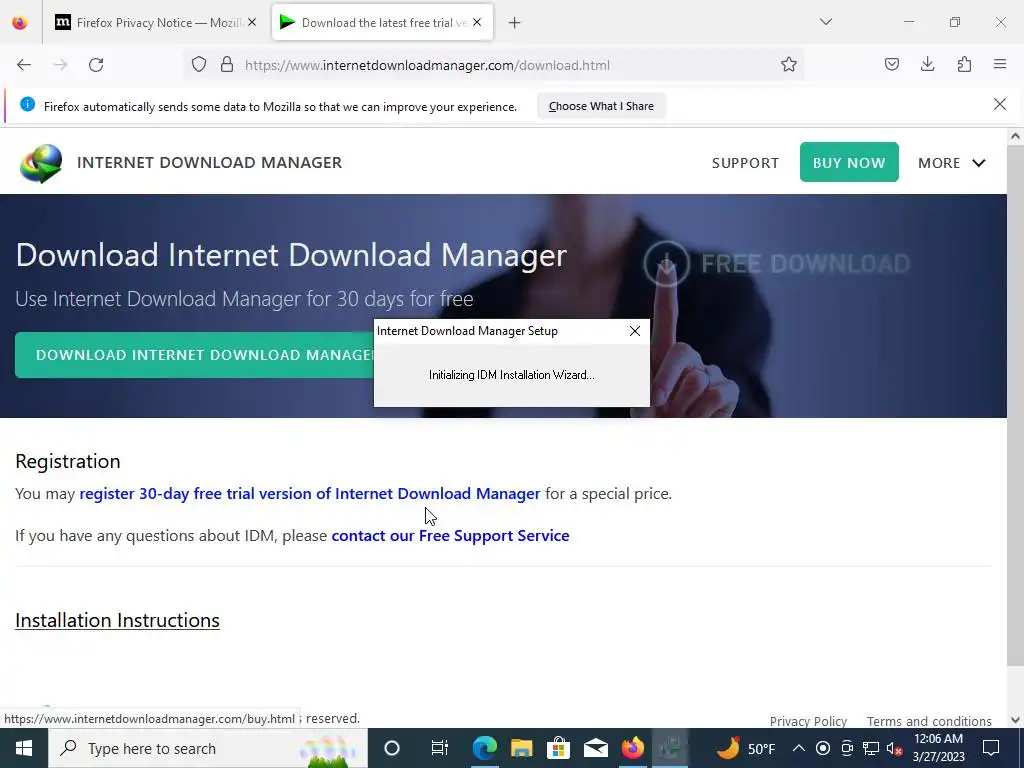Click scrollbar down arrow
This screenshot has height=768, width=1024.
click(x=1015, y=720)
